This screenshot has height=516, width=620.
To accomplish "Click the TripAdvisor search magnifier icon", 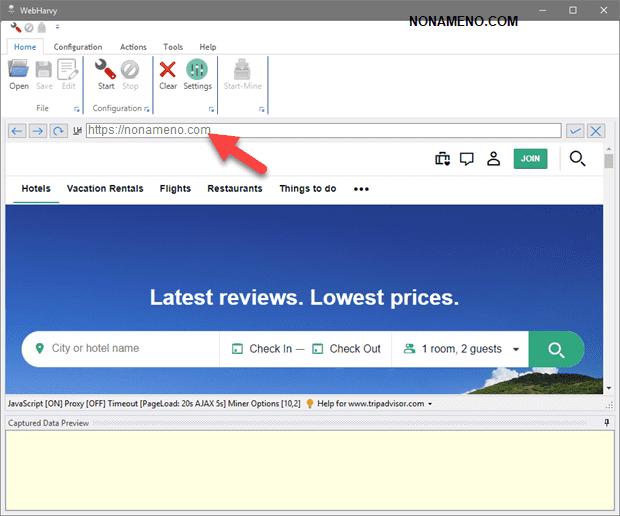I will point(577,158).
